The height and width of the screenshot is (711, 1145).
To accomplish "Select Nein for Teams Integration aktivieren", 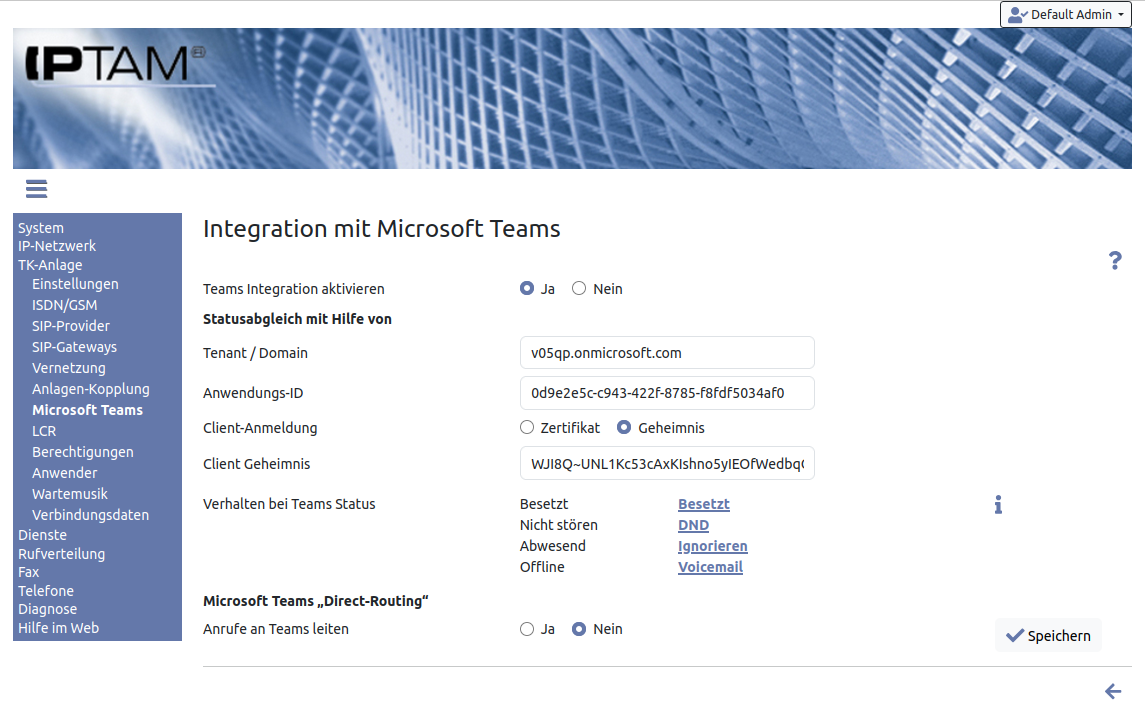I will pyautogui.click(x=579, y=289).
